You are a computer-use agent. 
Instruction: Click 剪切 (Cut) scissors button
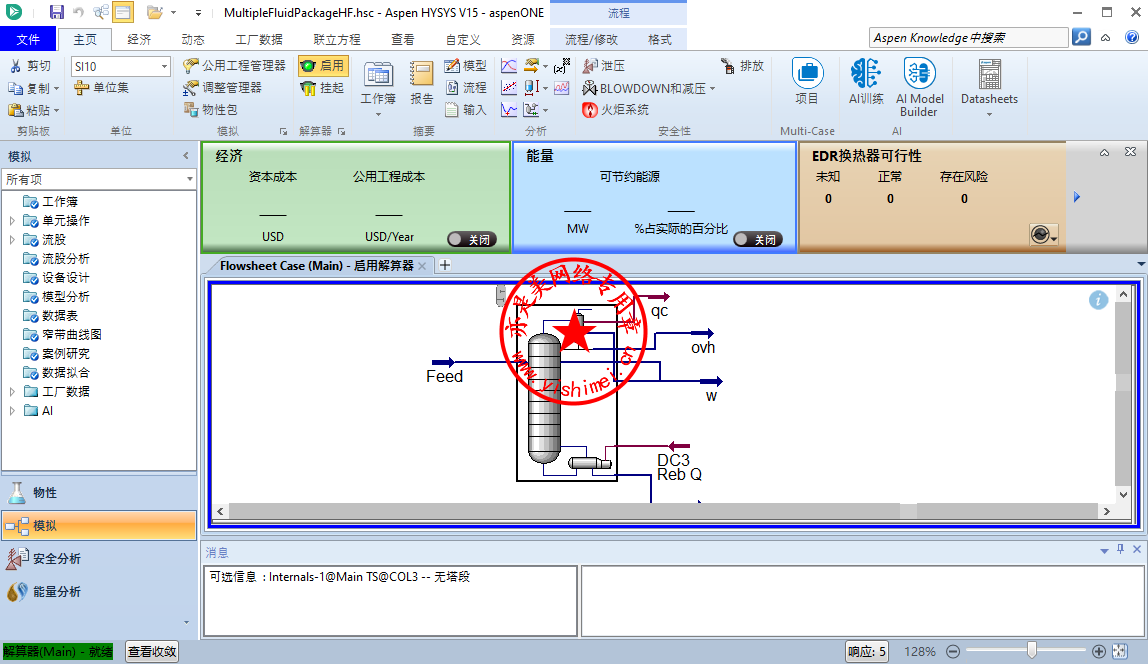30,66
